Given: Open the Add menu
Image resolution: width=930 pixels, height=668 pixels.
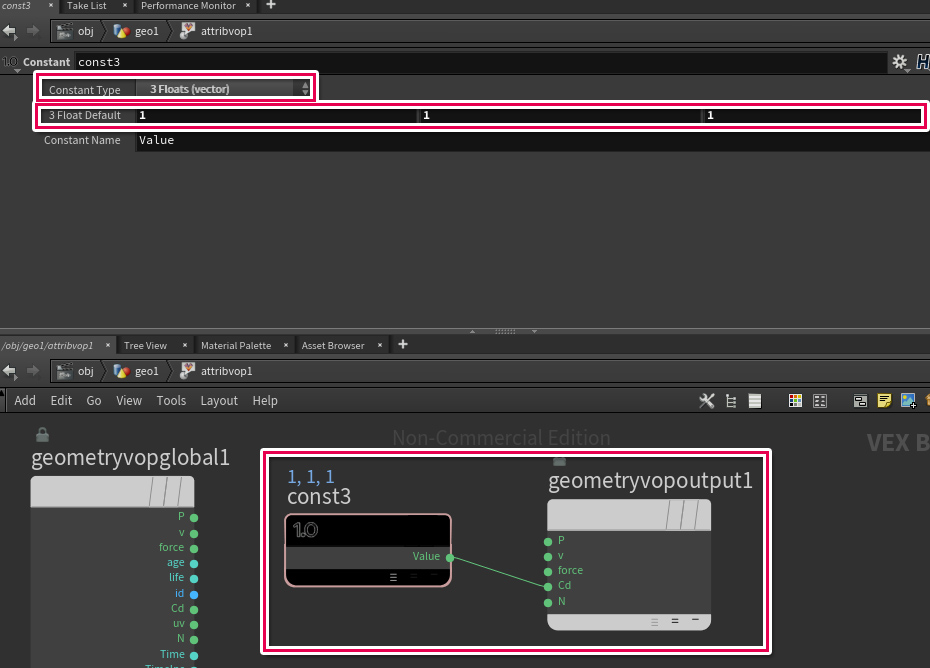Looking at the screenshot, I should [x=25, y=400].
